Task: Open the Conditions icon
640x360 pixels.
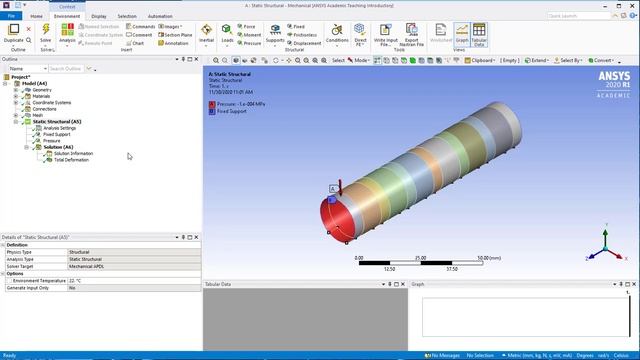Action: pos(337,30)
